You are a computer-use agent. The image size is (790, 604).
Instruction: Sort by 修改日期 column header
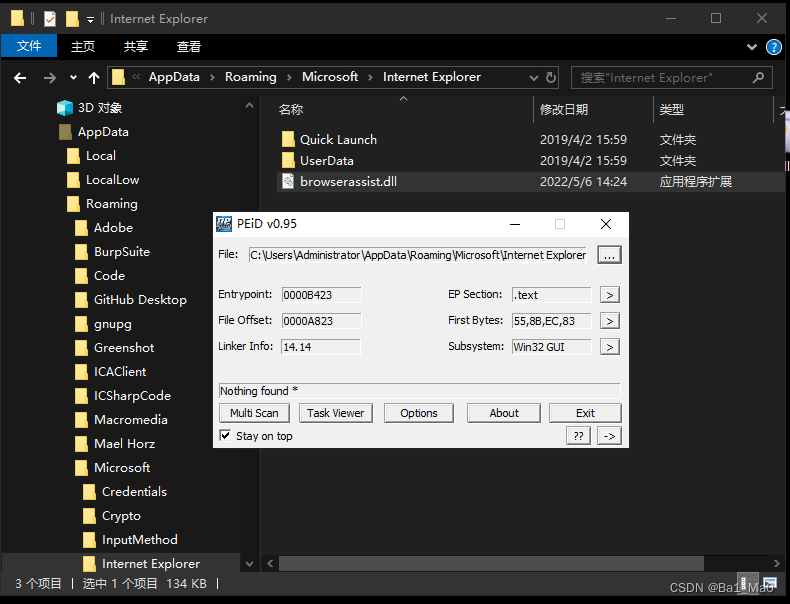click(x=564, y=109)
